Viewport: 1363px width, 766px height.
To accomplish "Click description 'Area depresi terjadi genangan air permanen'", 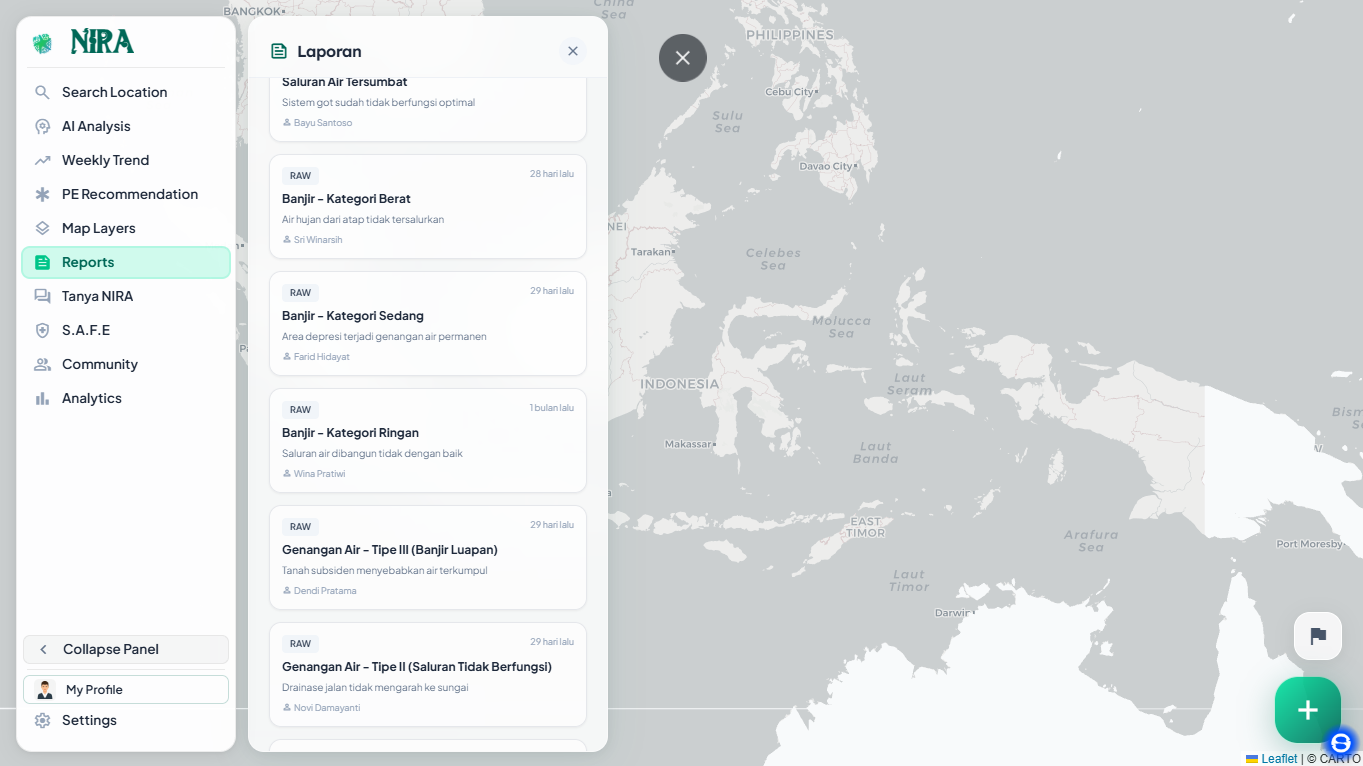I will pos(384,337).
